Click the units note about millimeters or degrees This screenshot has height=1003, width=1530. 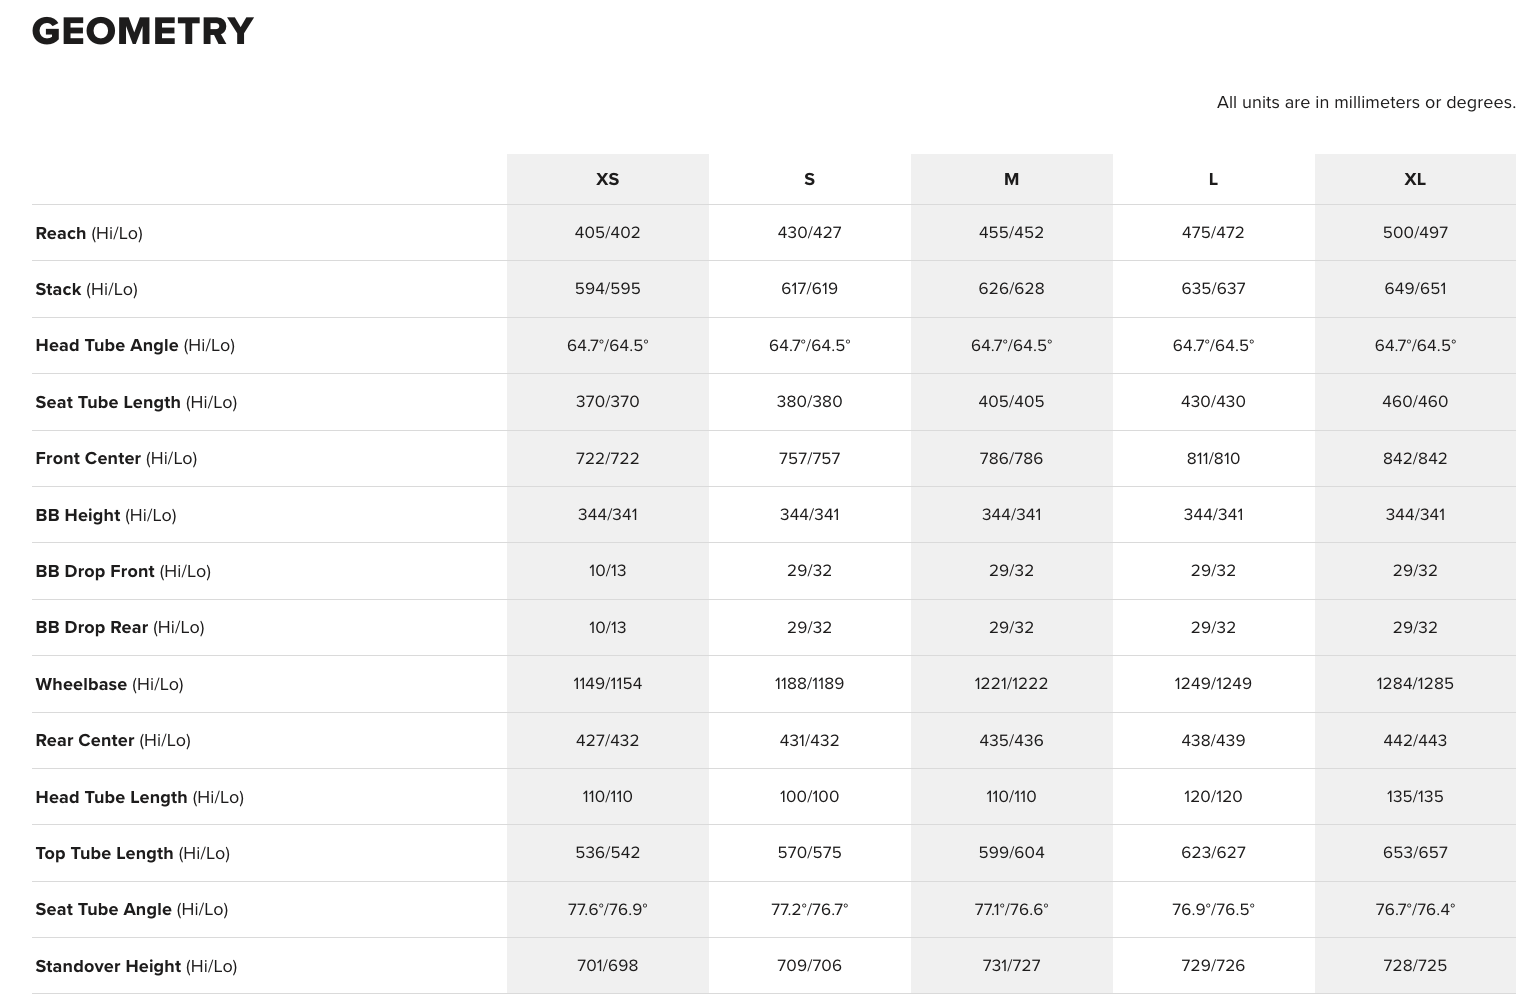coord(1365,102)
